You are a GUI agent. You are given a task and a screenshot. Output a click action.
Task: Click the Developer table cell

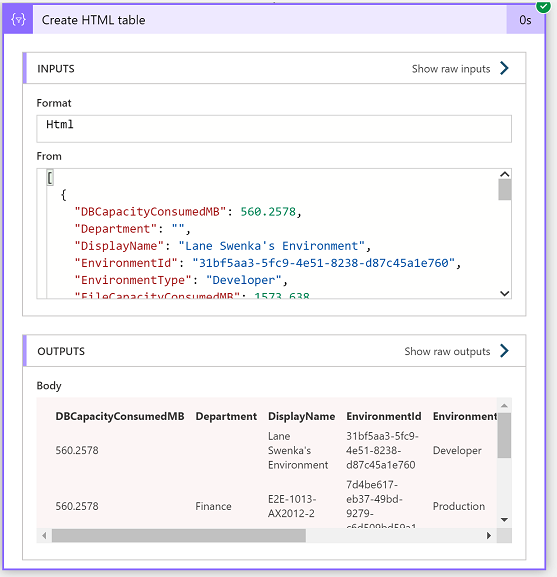pos(457,450)
